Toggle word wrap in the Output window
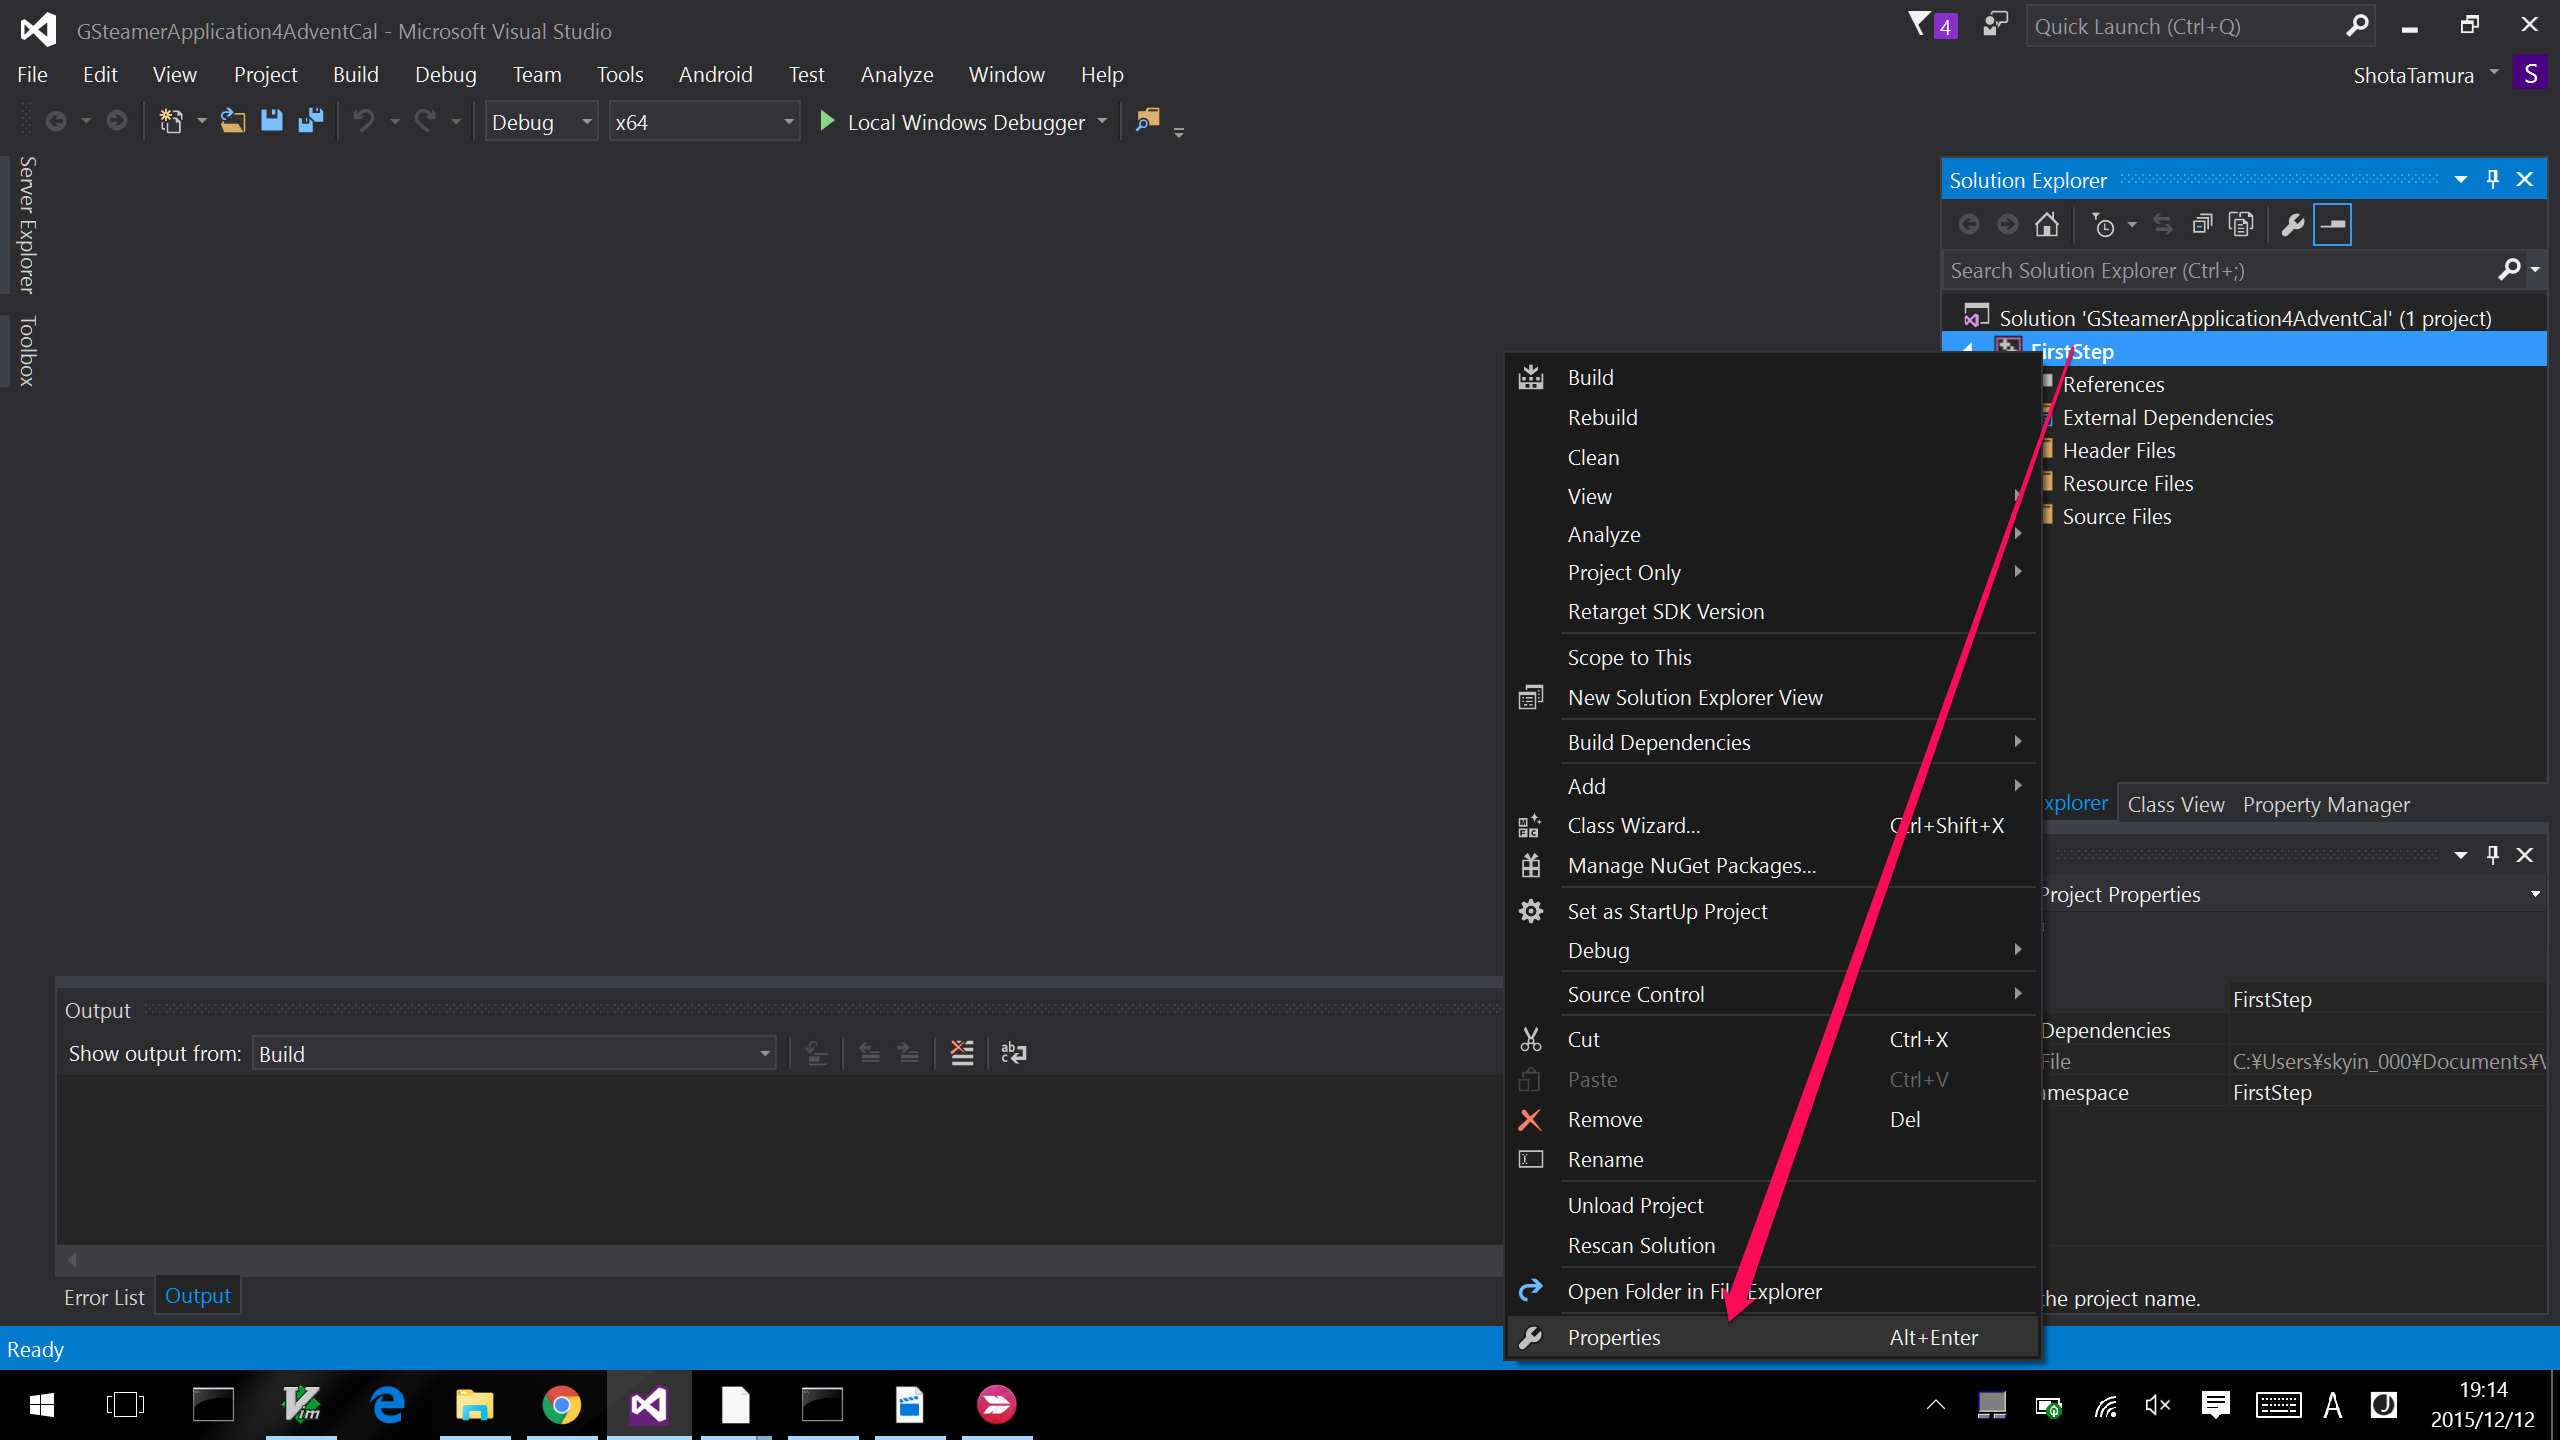The width and height of the screenshot is (2560, 1440). (x=1013, y=1052)
